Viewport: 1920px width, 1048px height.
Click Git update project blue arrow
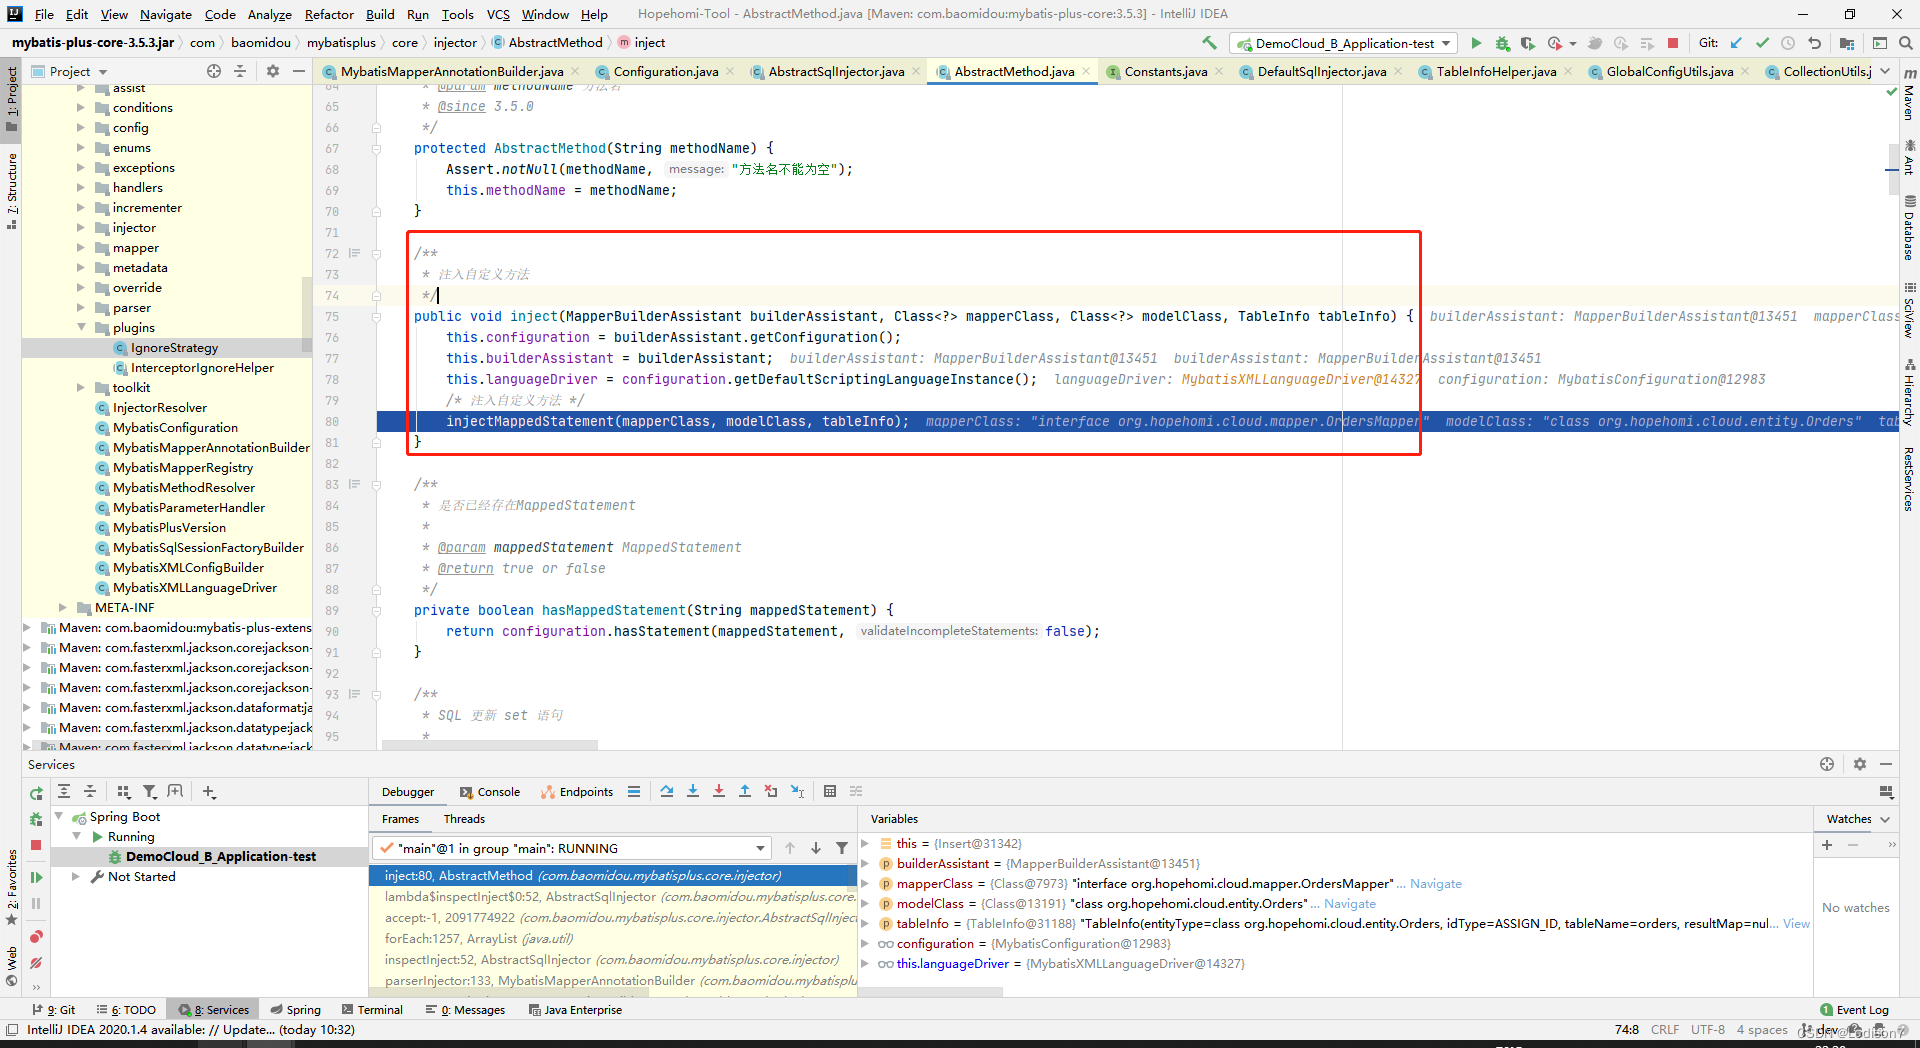coord(1736,43)
